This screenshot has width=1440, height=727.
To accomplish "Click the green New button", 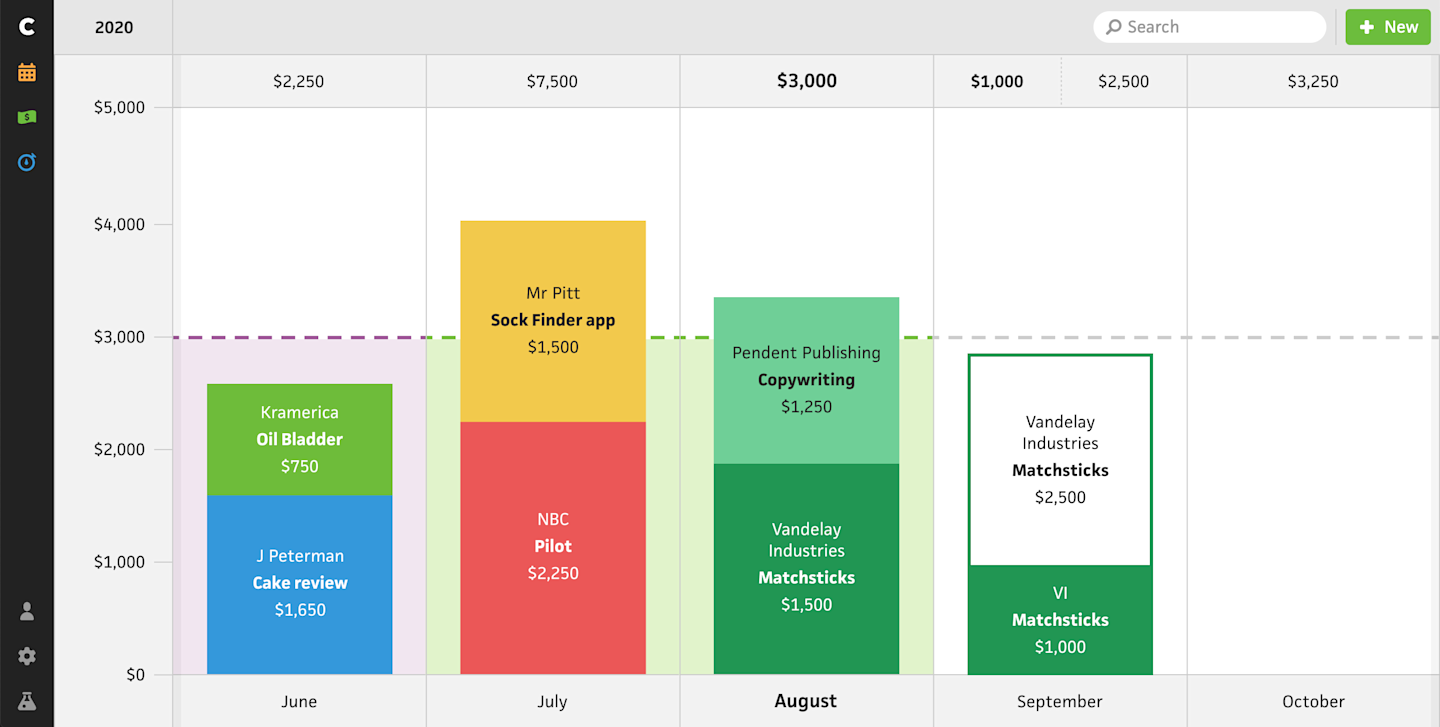I will [x=1387, y=27].
